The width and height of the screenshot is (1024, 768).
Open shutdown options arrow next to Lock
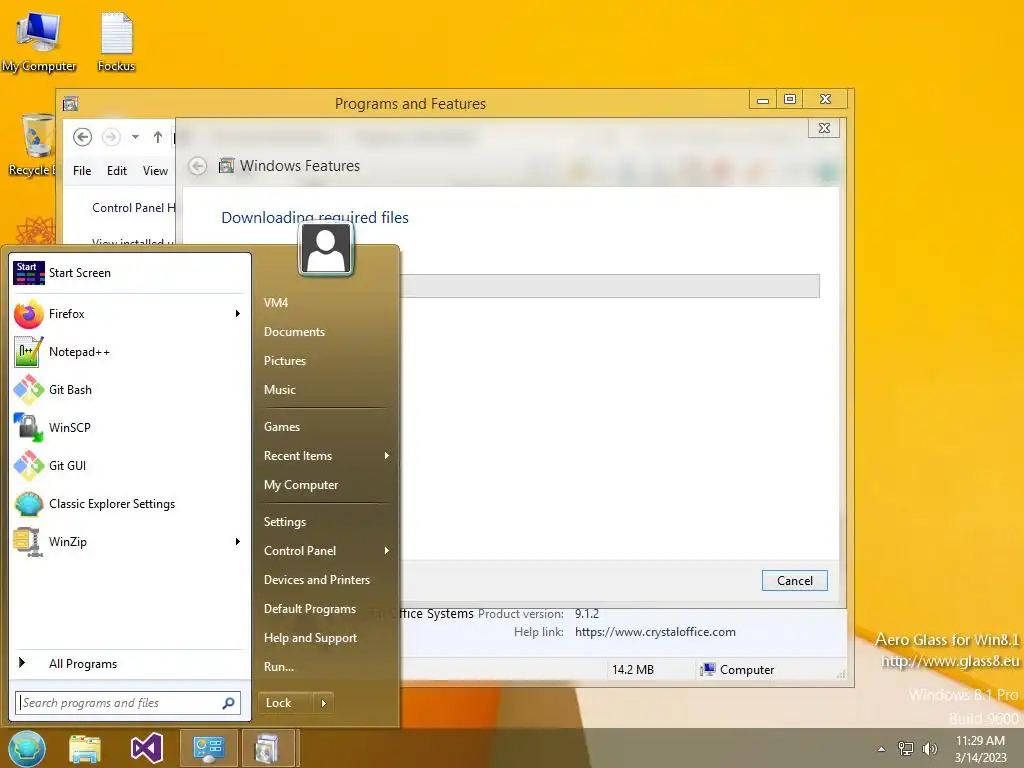(x=323, y=703)
